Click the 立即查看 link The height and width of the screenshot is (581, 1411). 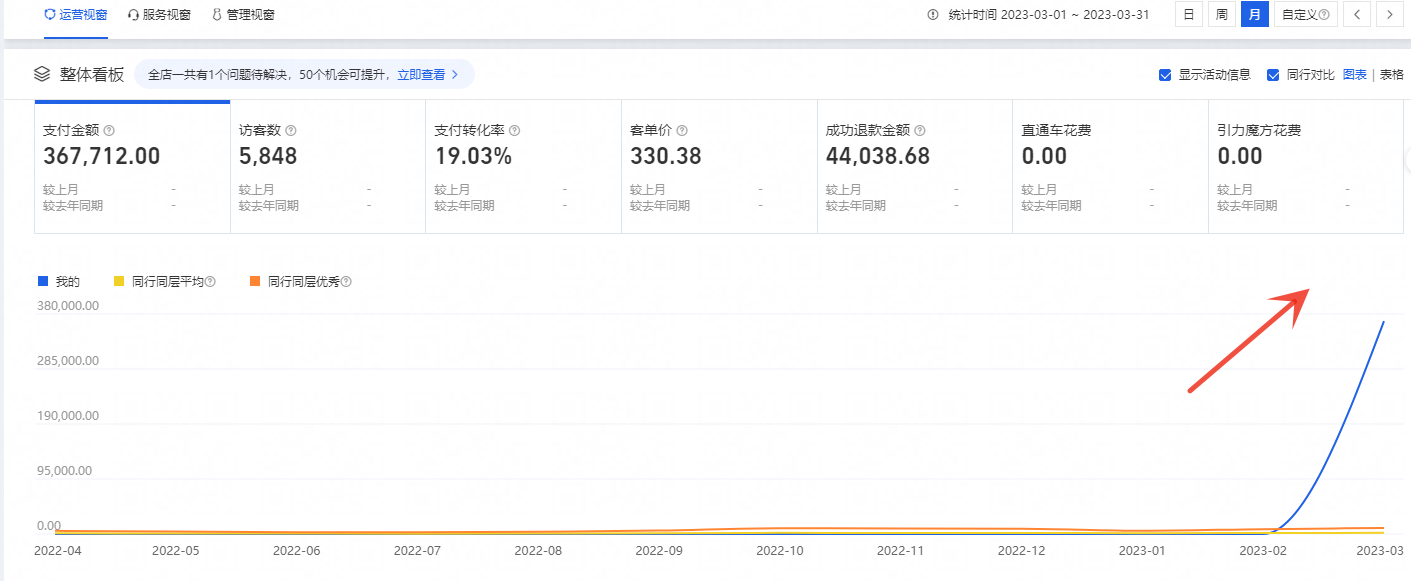click(x=427, y=74)
